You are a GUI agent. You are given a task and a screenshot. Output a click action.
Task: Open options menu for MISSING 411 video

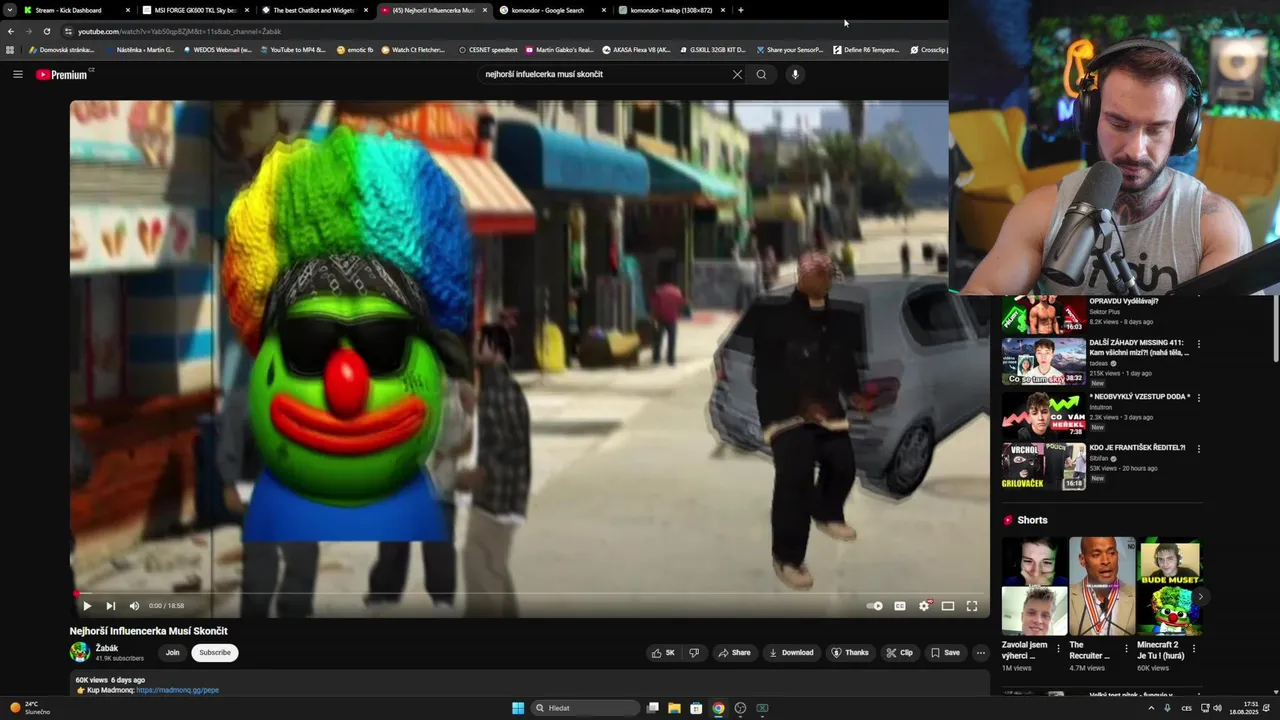click(1199, 344)
